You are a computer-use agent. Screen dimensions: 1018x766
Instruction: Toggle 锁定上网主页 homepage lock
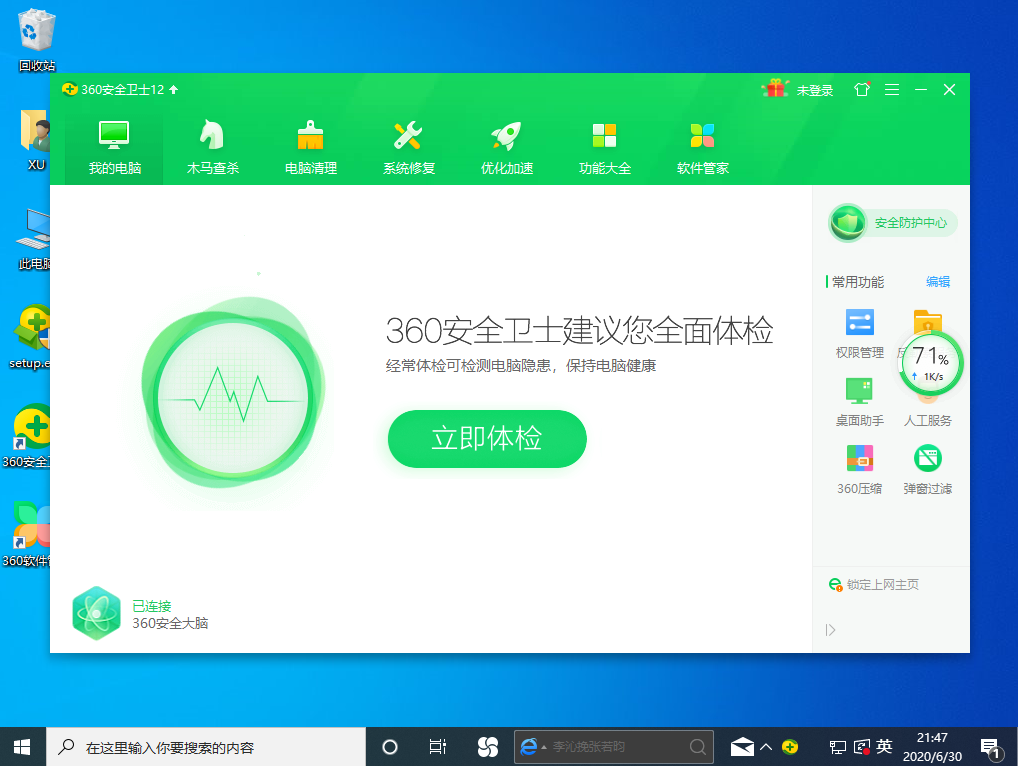pos(873,584)
